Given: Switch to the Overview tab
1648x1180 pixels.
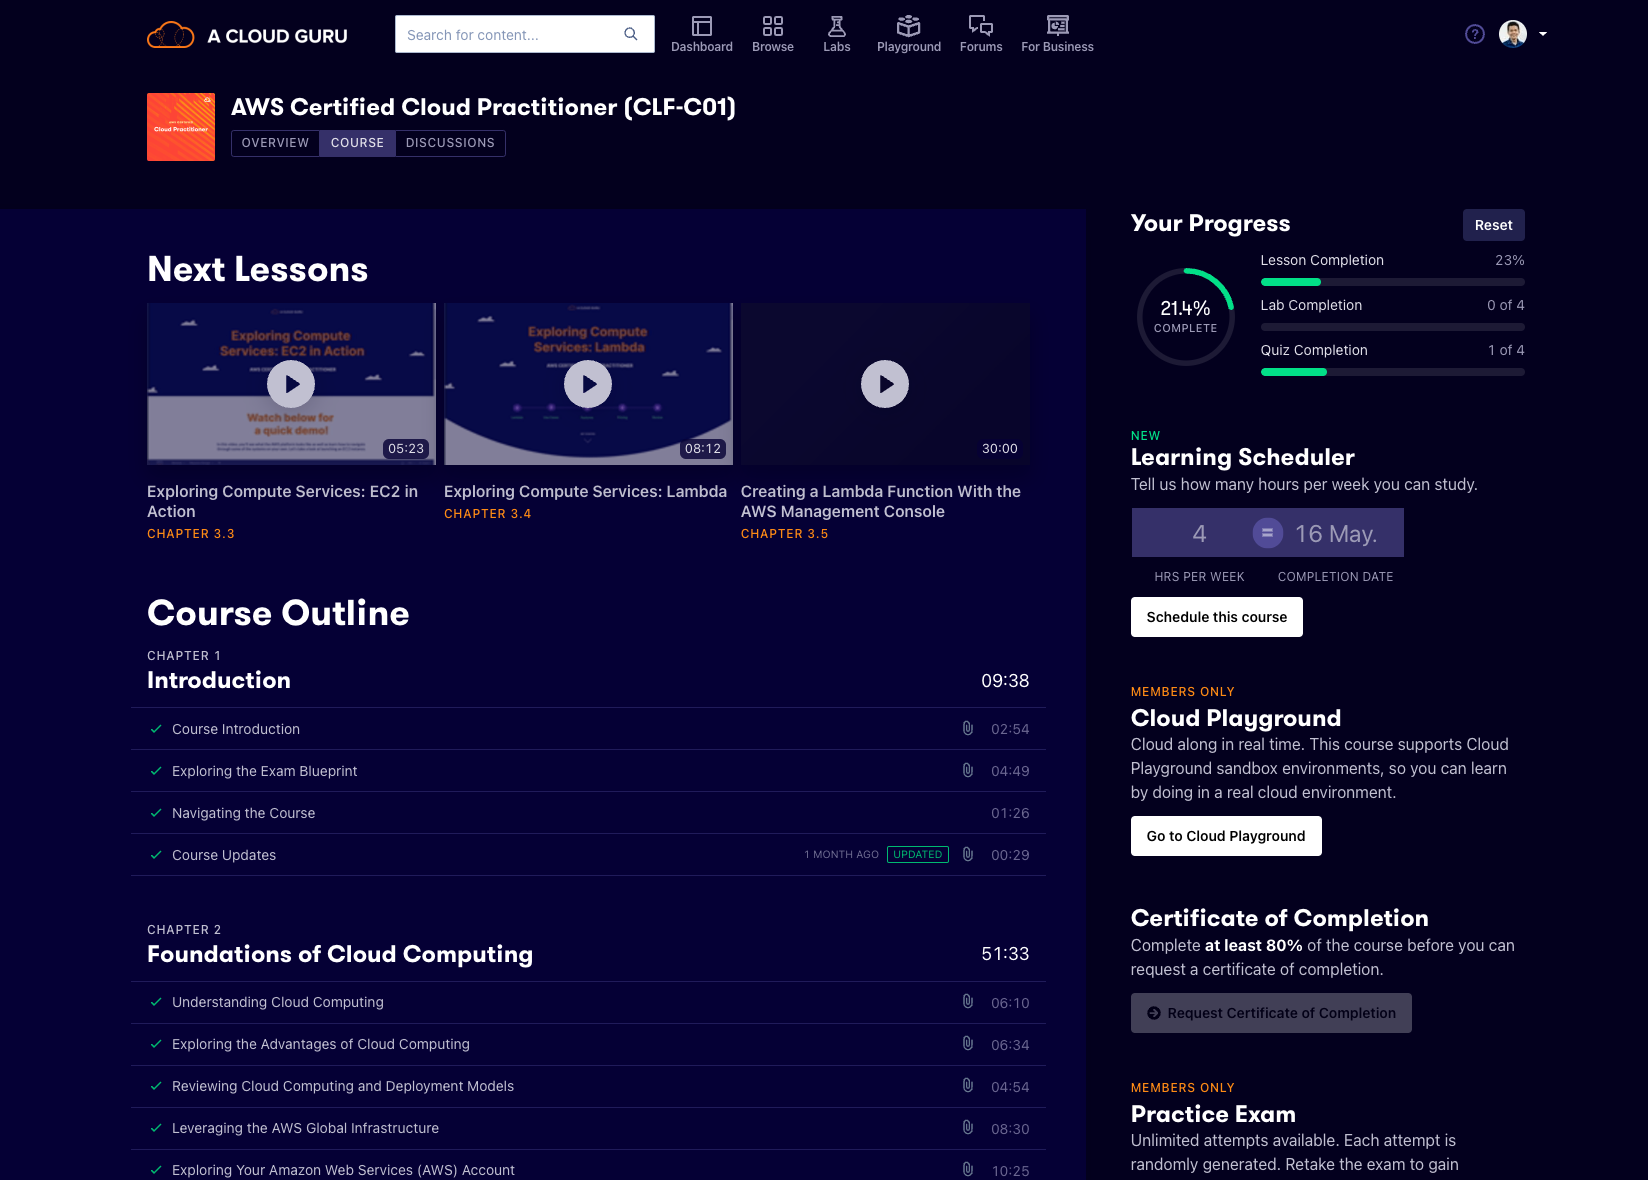Looking at the screenshot, I should click(x=275, y=143).
